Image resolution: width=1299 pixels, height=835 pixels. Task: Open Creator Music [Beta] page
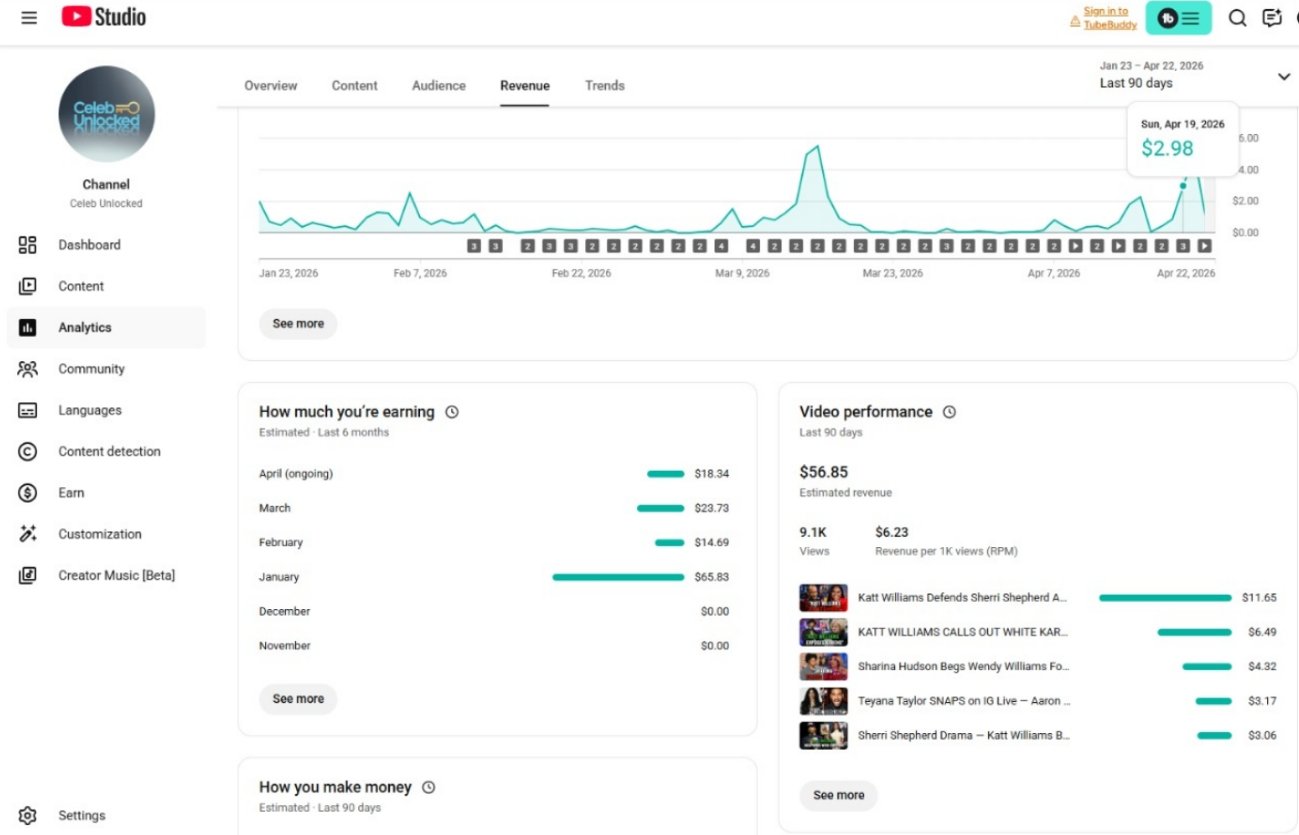click(116, 575)
